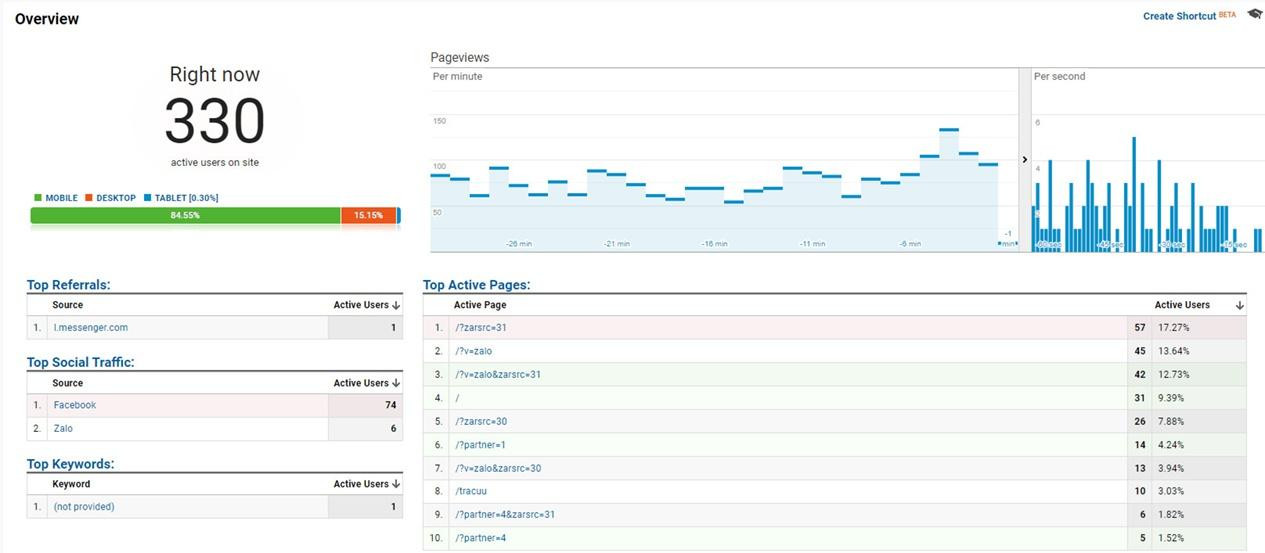Click the orange 15.15% desktop bar segment
The image size is (1265, 553).
click(368, 215)
